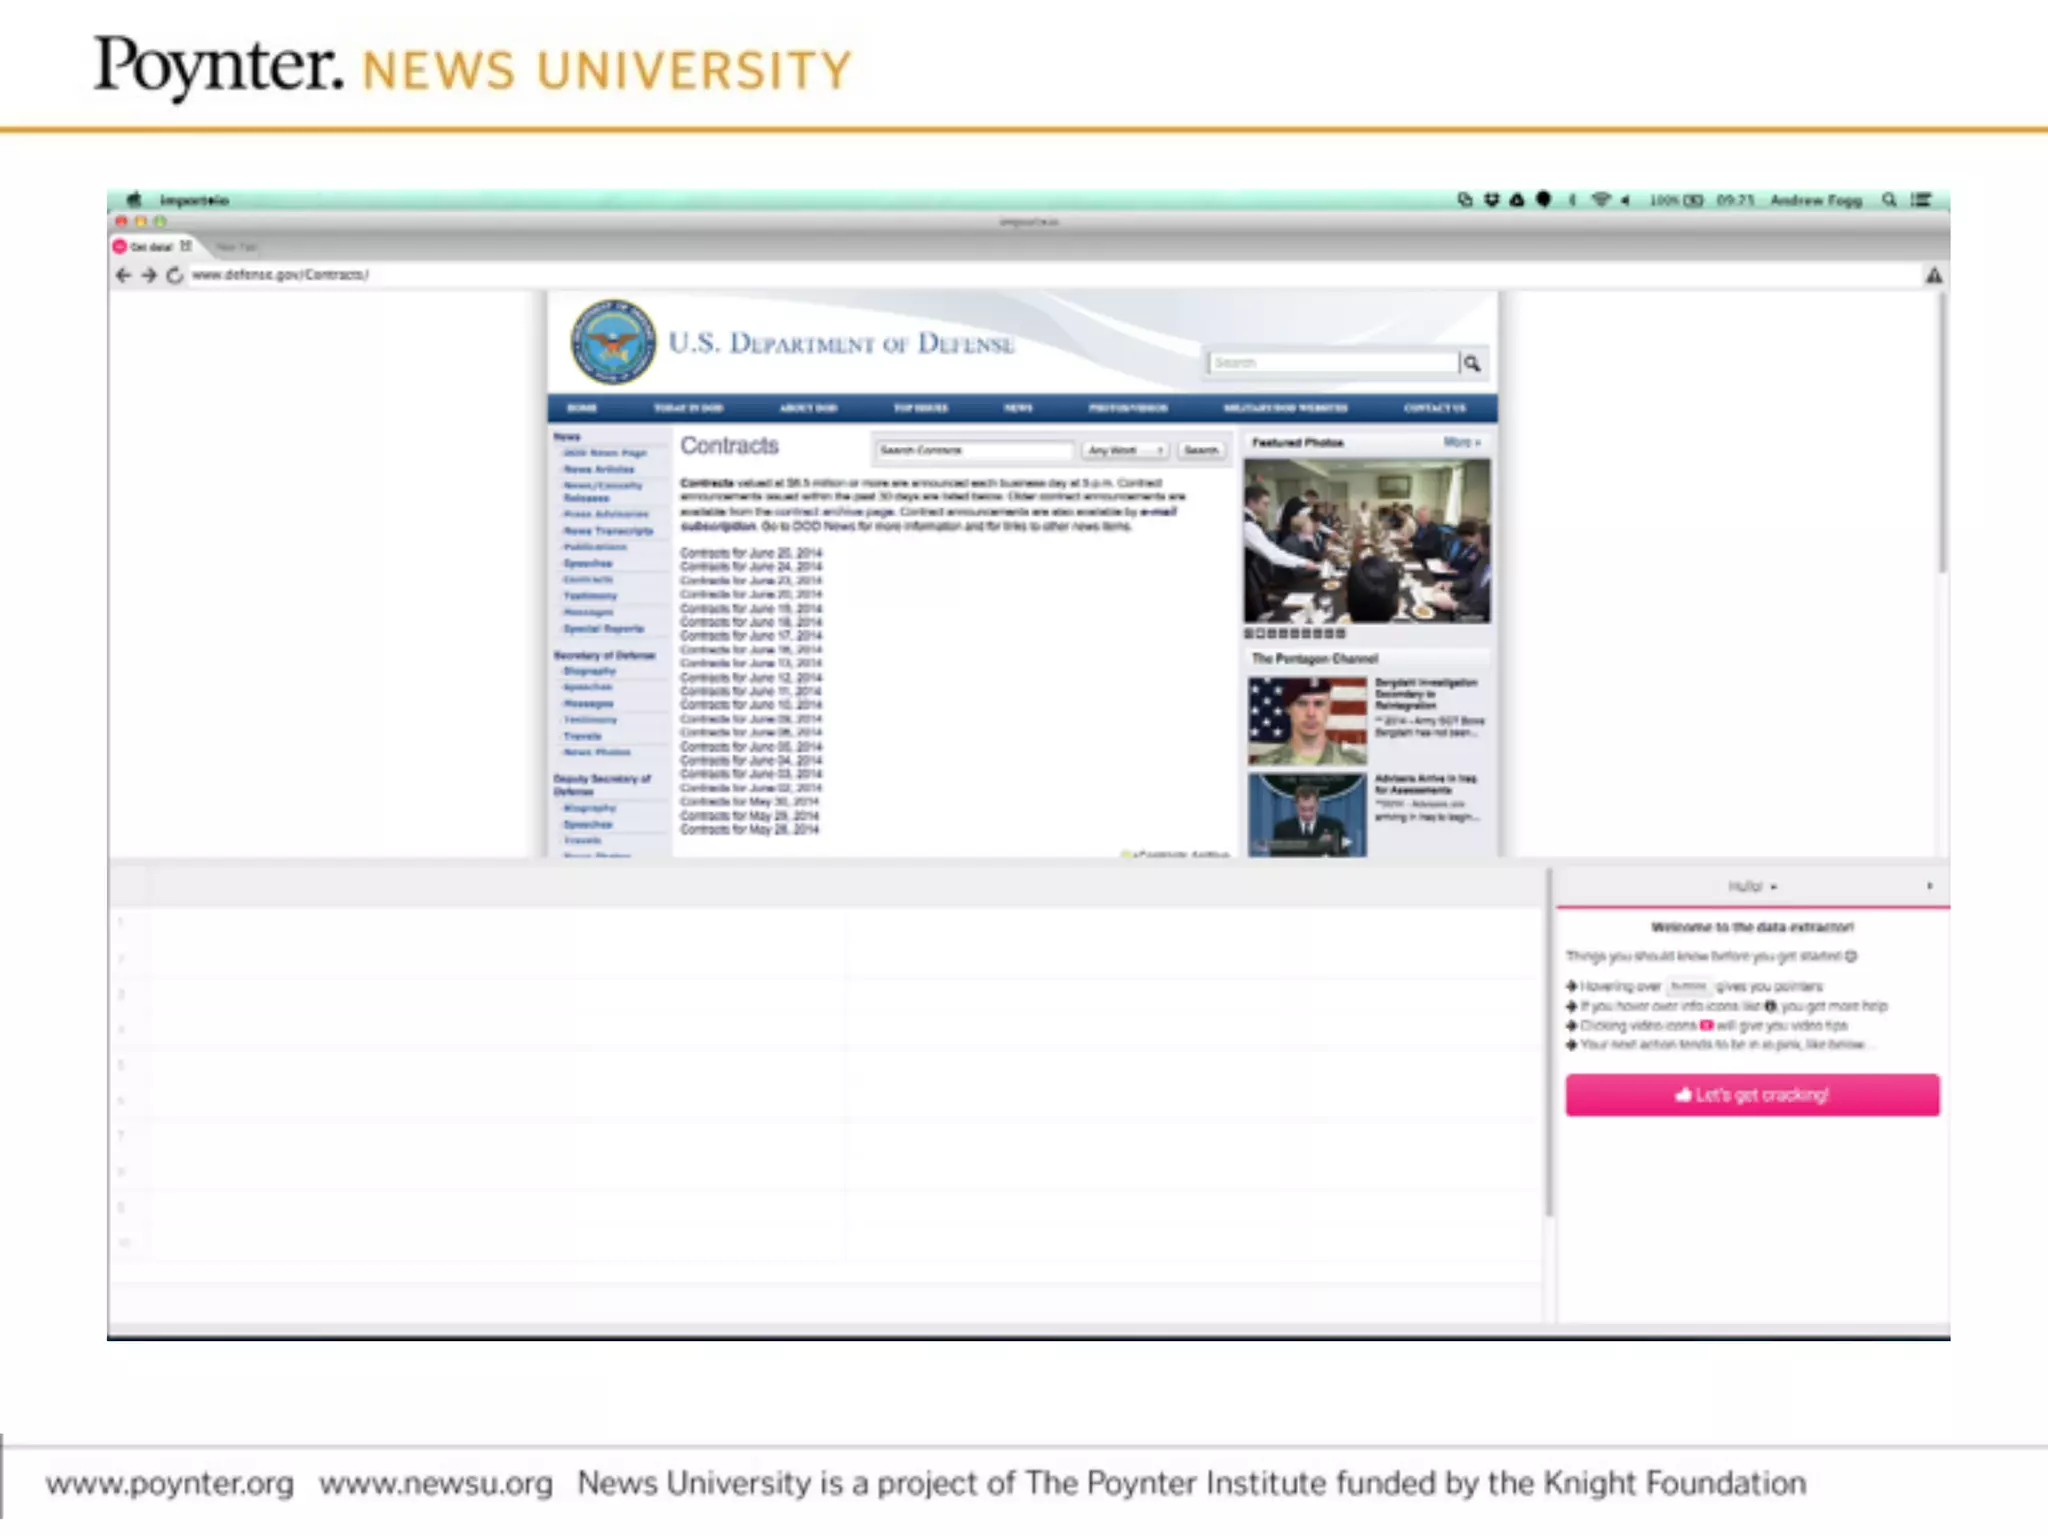
Task: Open the Dropbox menu bar icon
Action: (x=1491, y=200)
